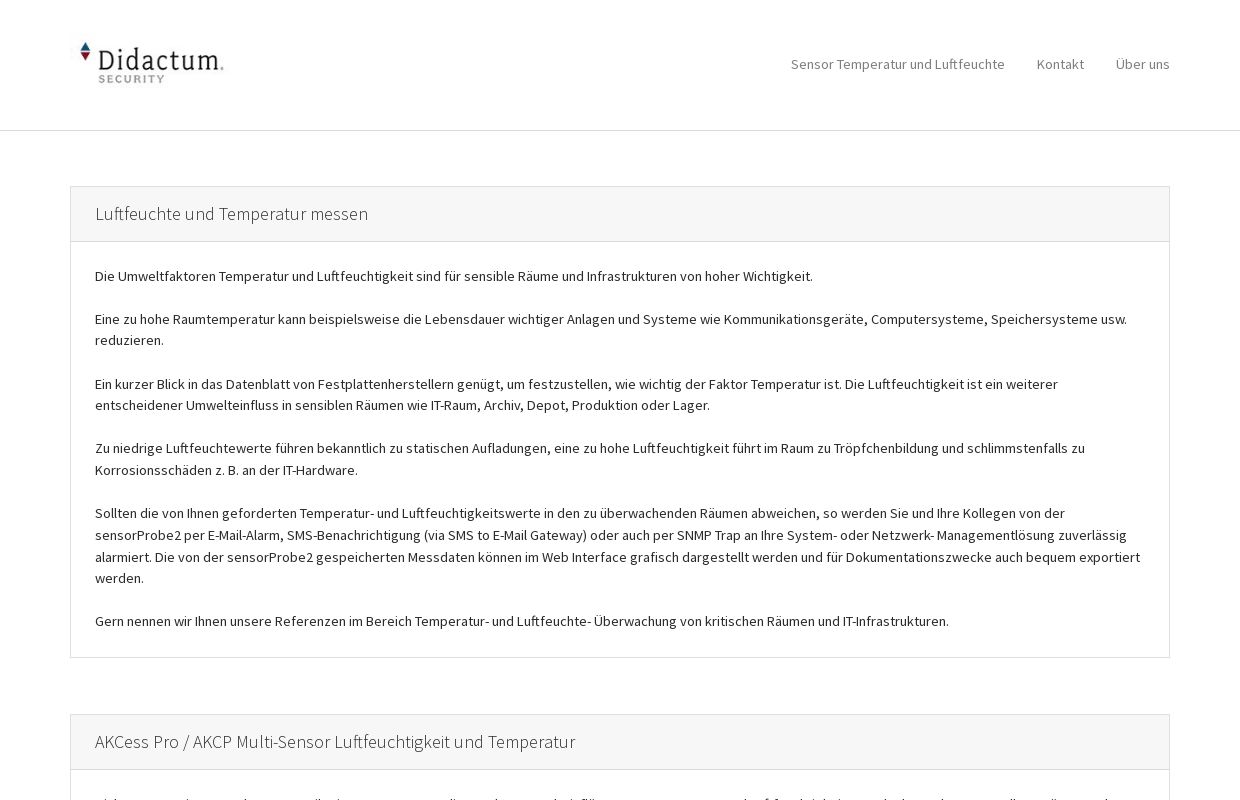Click the paragraph mentioning sensorProbe2 alarms
This screenshot has width=1240, height=800.
click(617, 545)
